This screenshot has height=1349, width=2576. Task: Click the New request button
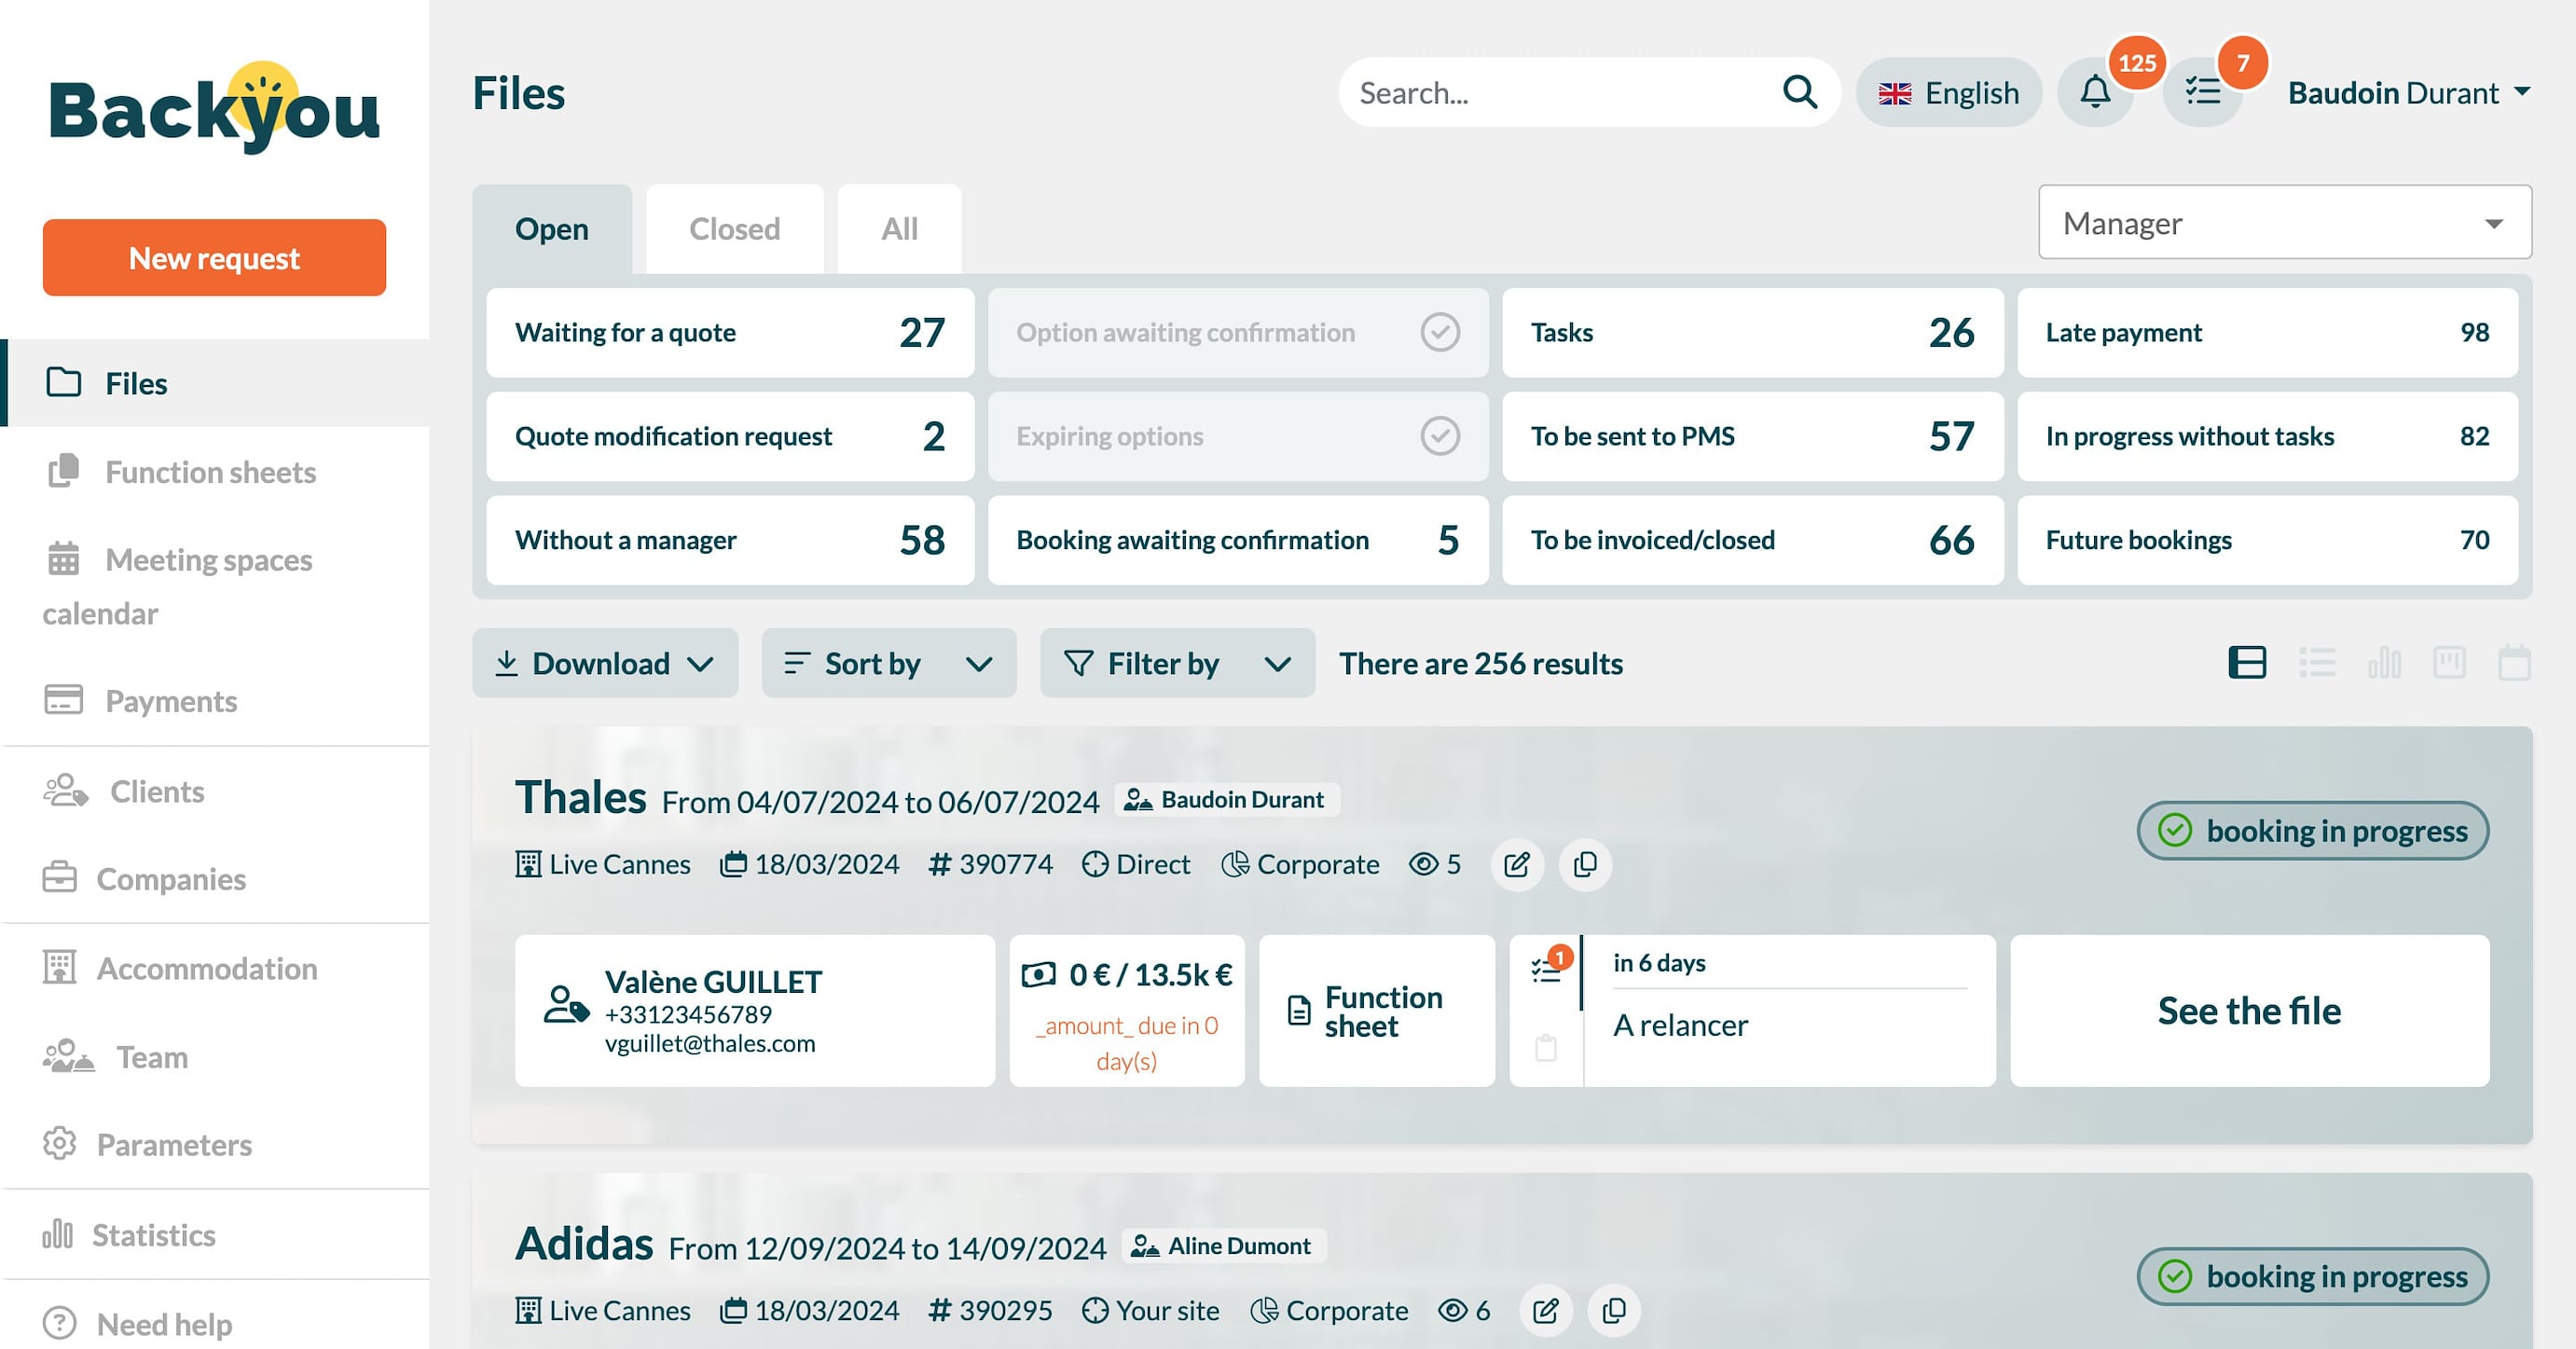click(x=214, y=258)
